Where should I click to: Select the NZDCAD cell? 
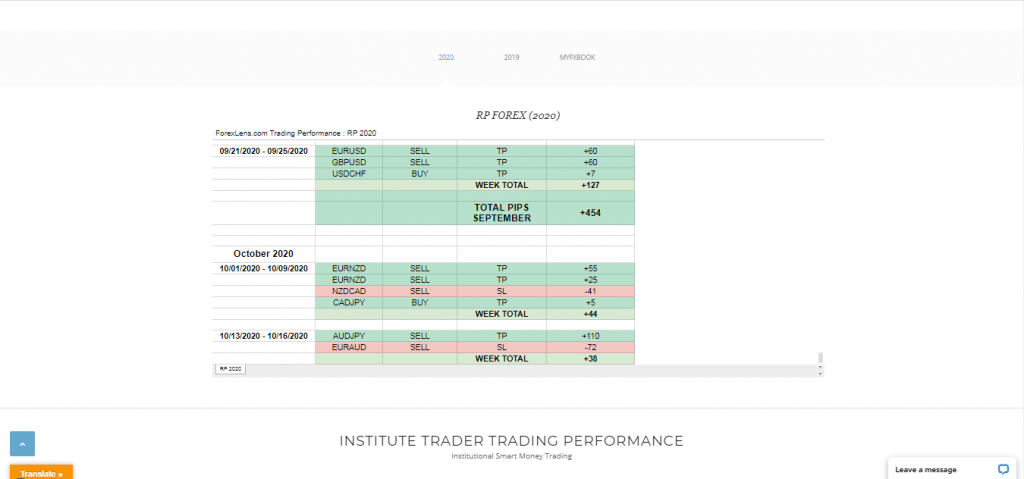point(349,291)
